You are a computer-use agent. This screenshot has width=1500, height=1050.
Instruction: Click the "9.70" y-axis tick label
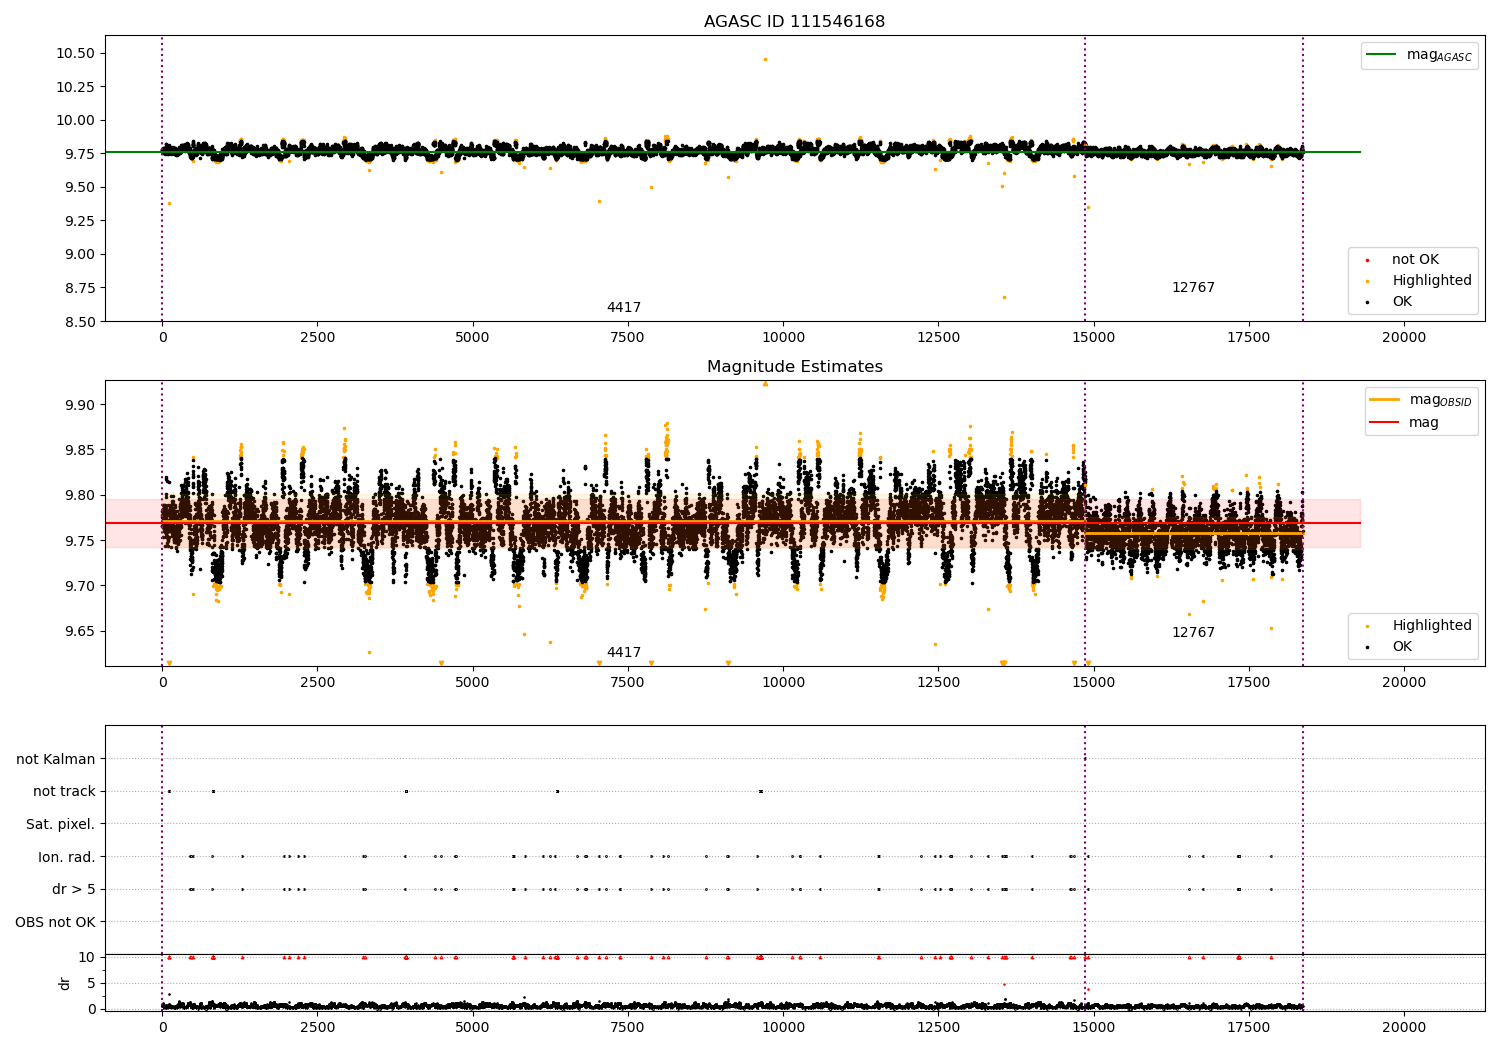click(80, 586)
